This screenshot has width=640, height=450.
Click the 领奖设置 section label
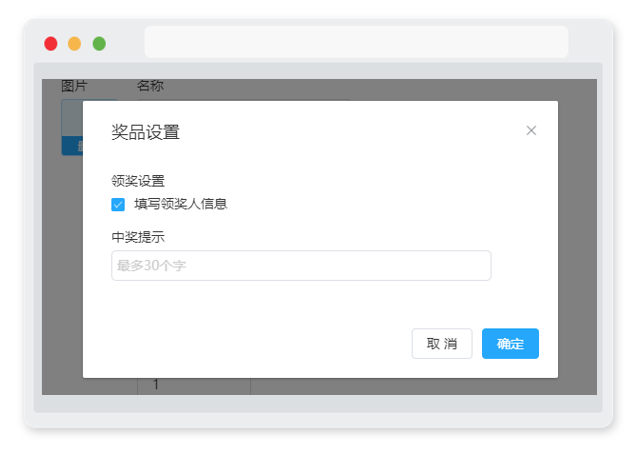click(x=138, y=181)
